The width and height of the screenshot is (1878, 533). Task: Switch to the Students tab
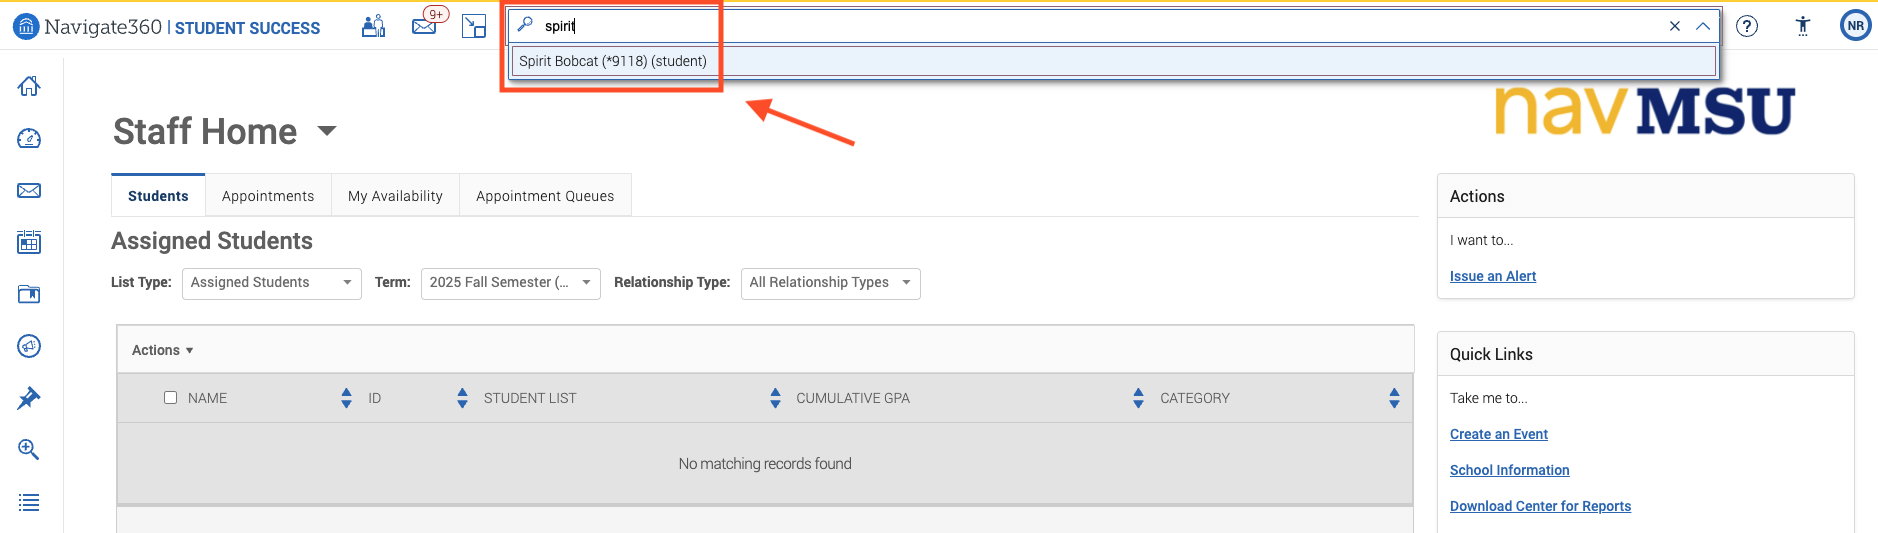point(158,196)
